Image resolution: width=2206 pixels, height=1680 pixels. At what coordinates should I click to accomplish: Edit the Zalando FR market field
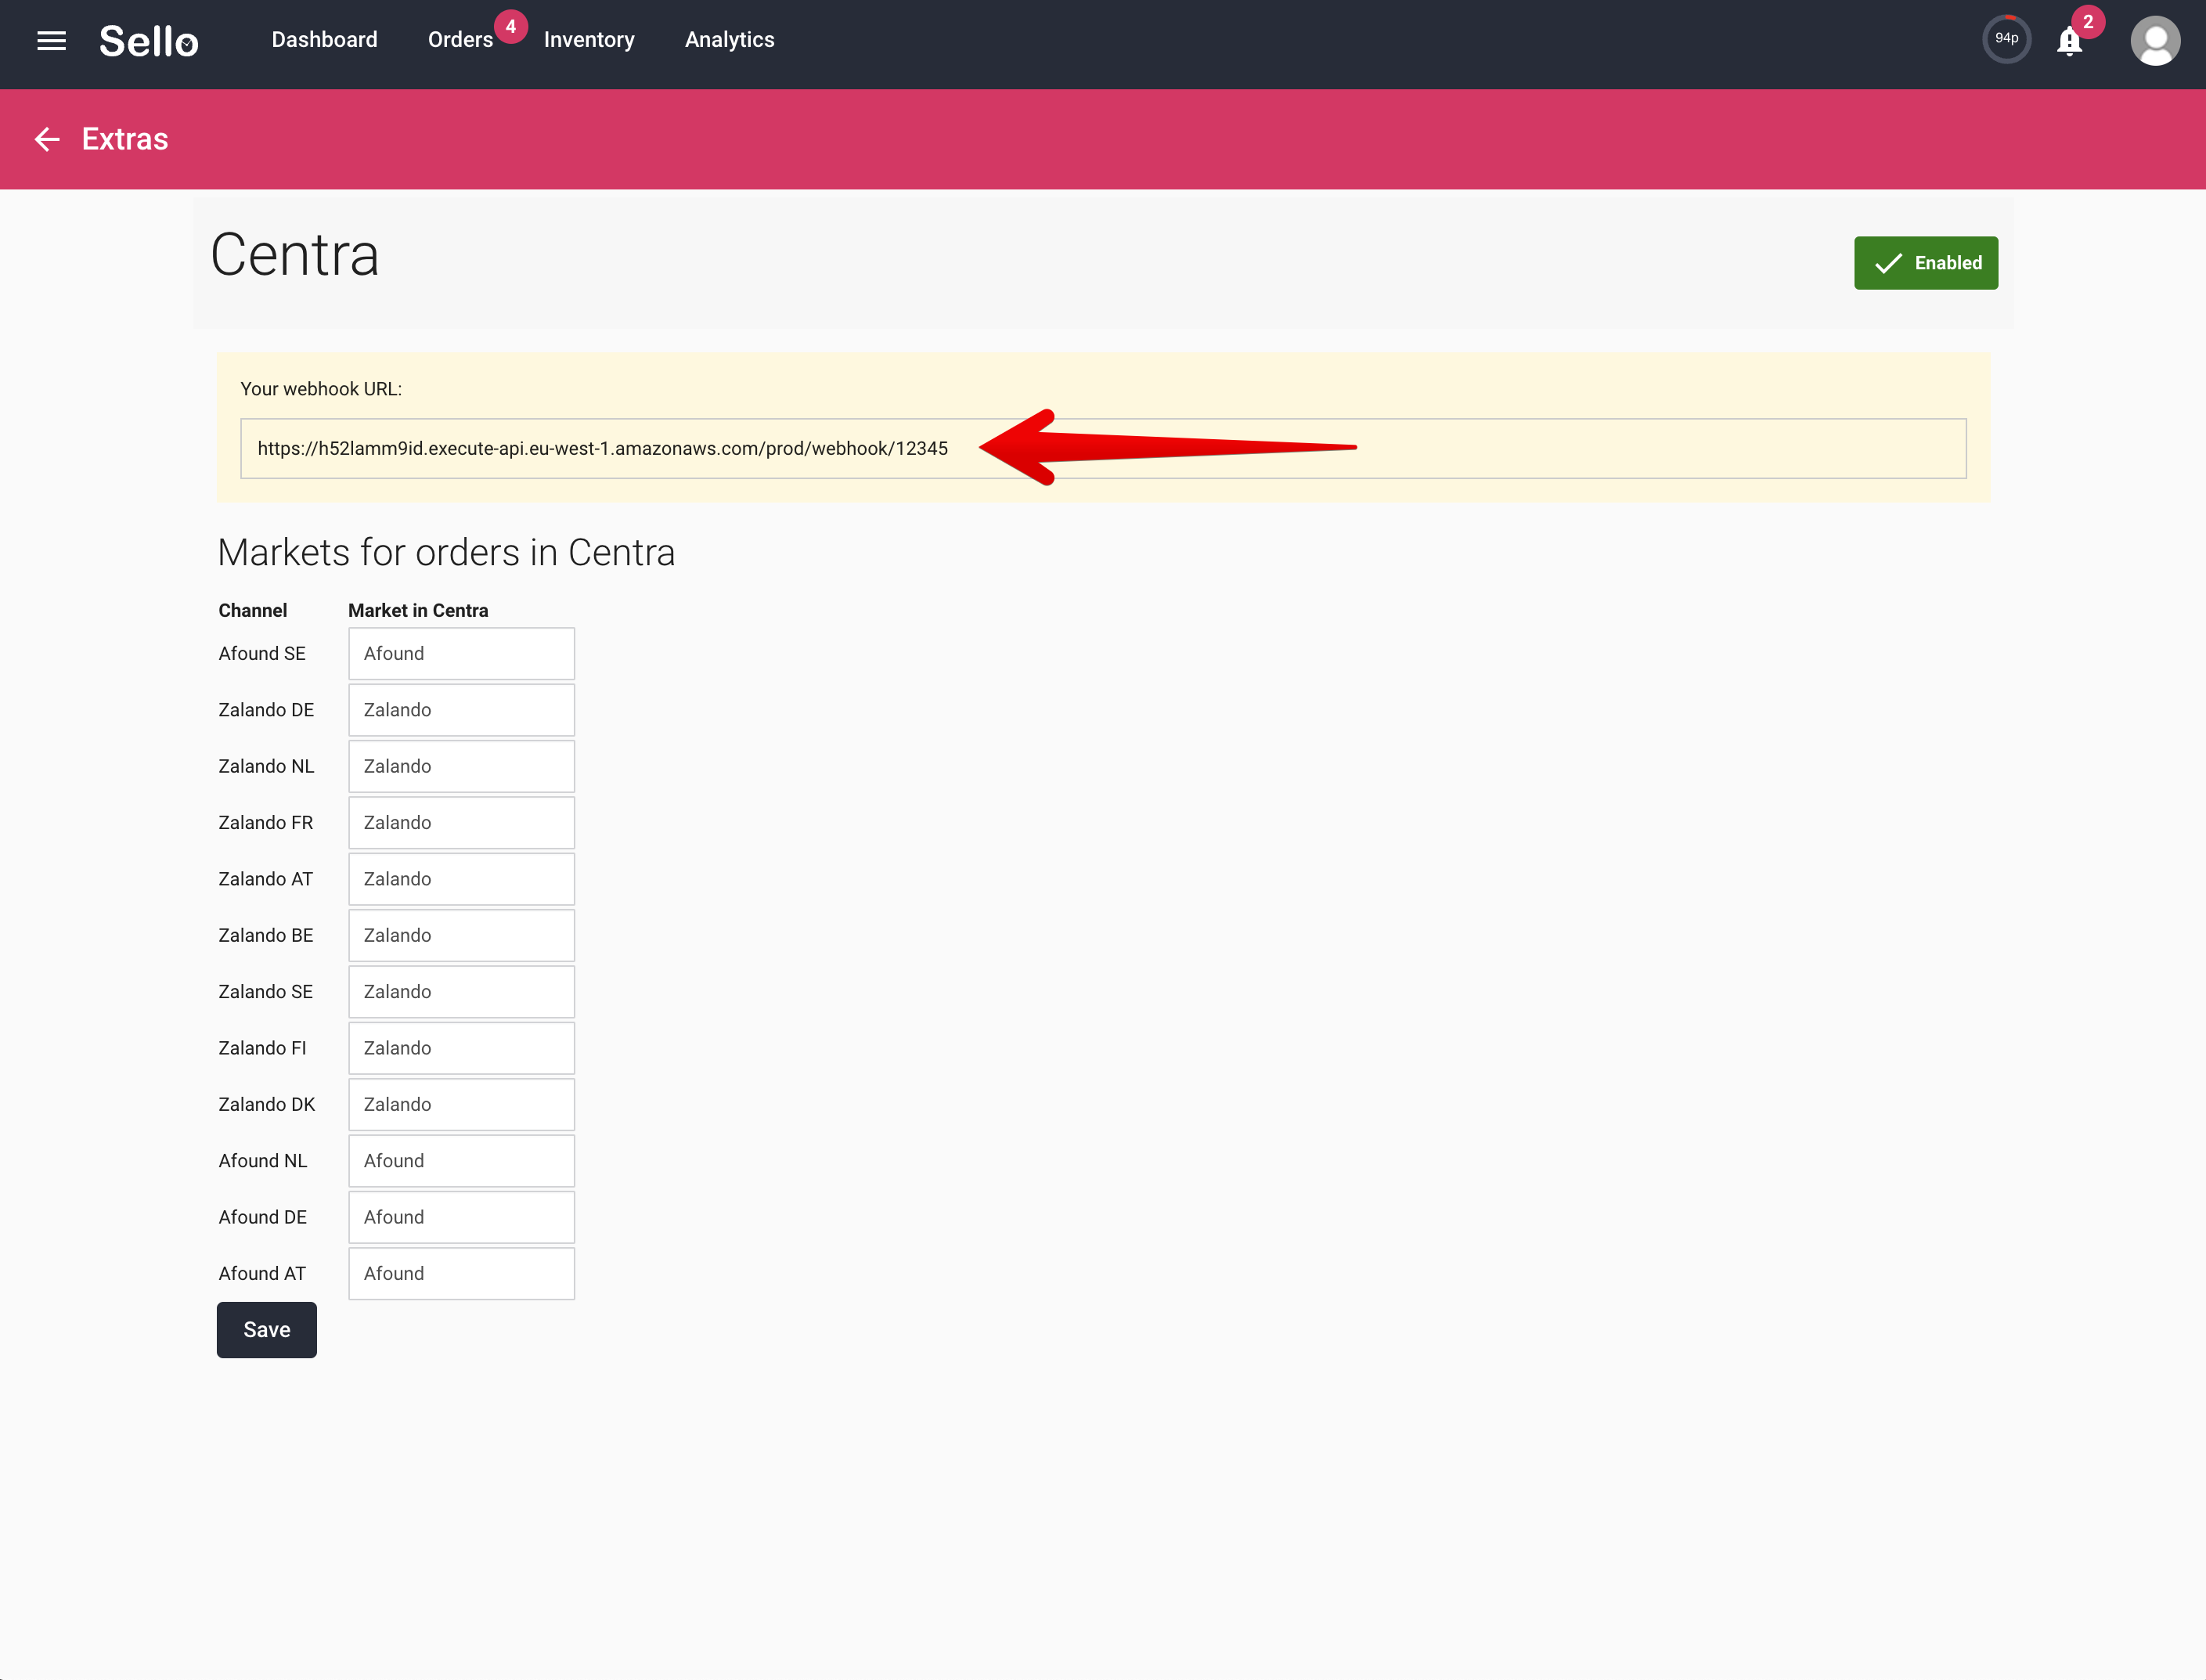click(x=461, y=822)
